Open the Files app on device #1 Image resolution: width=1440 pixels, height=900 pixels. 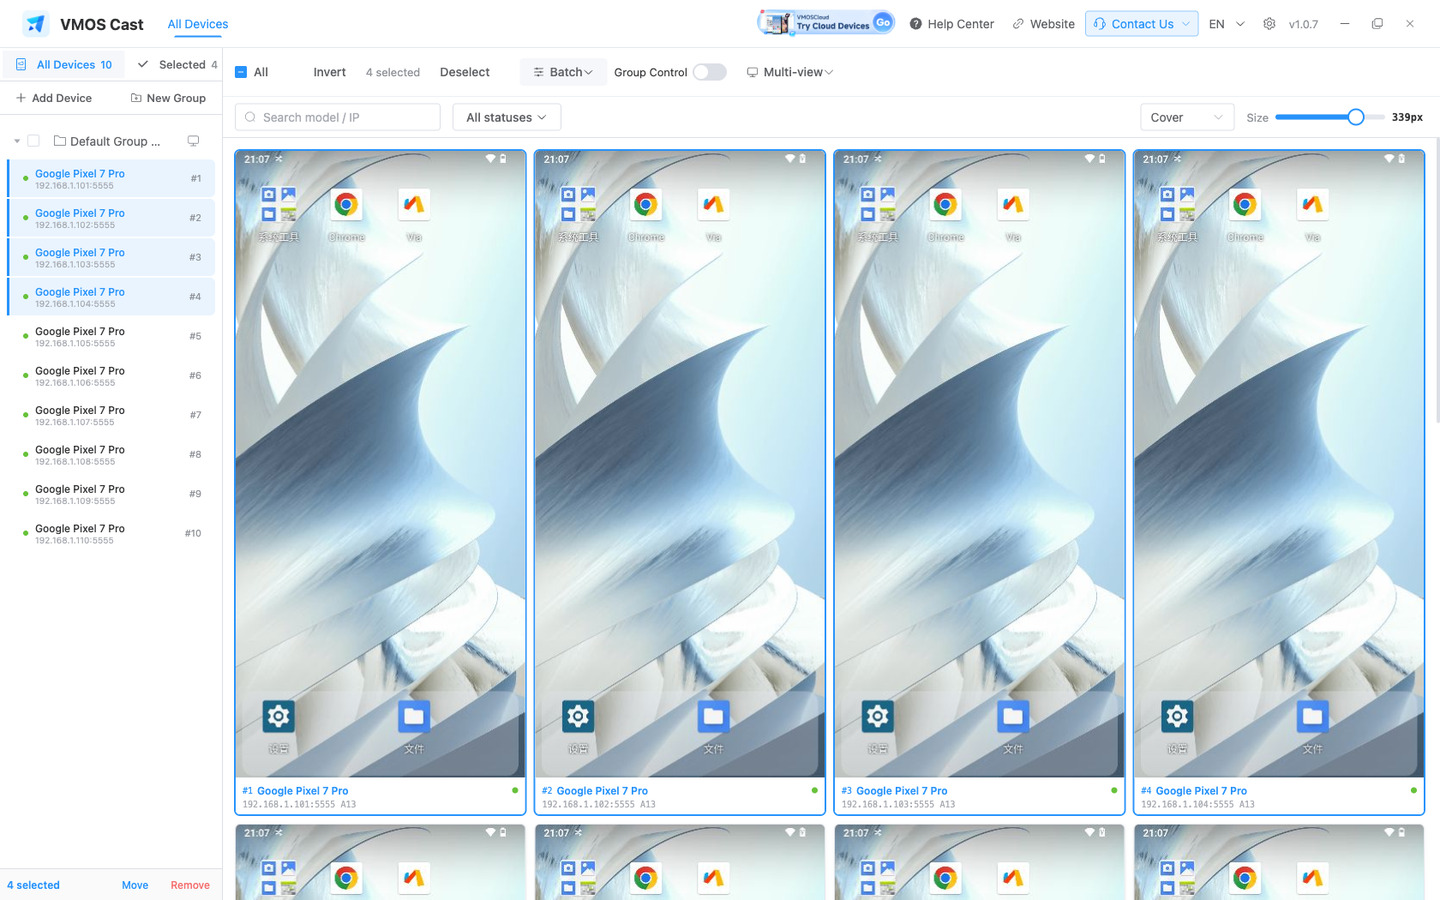(x=414, y=716)
